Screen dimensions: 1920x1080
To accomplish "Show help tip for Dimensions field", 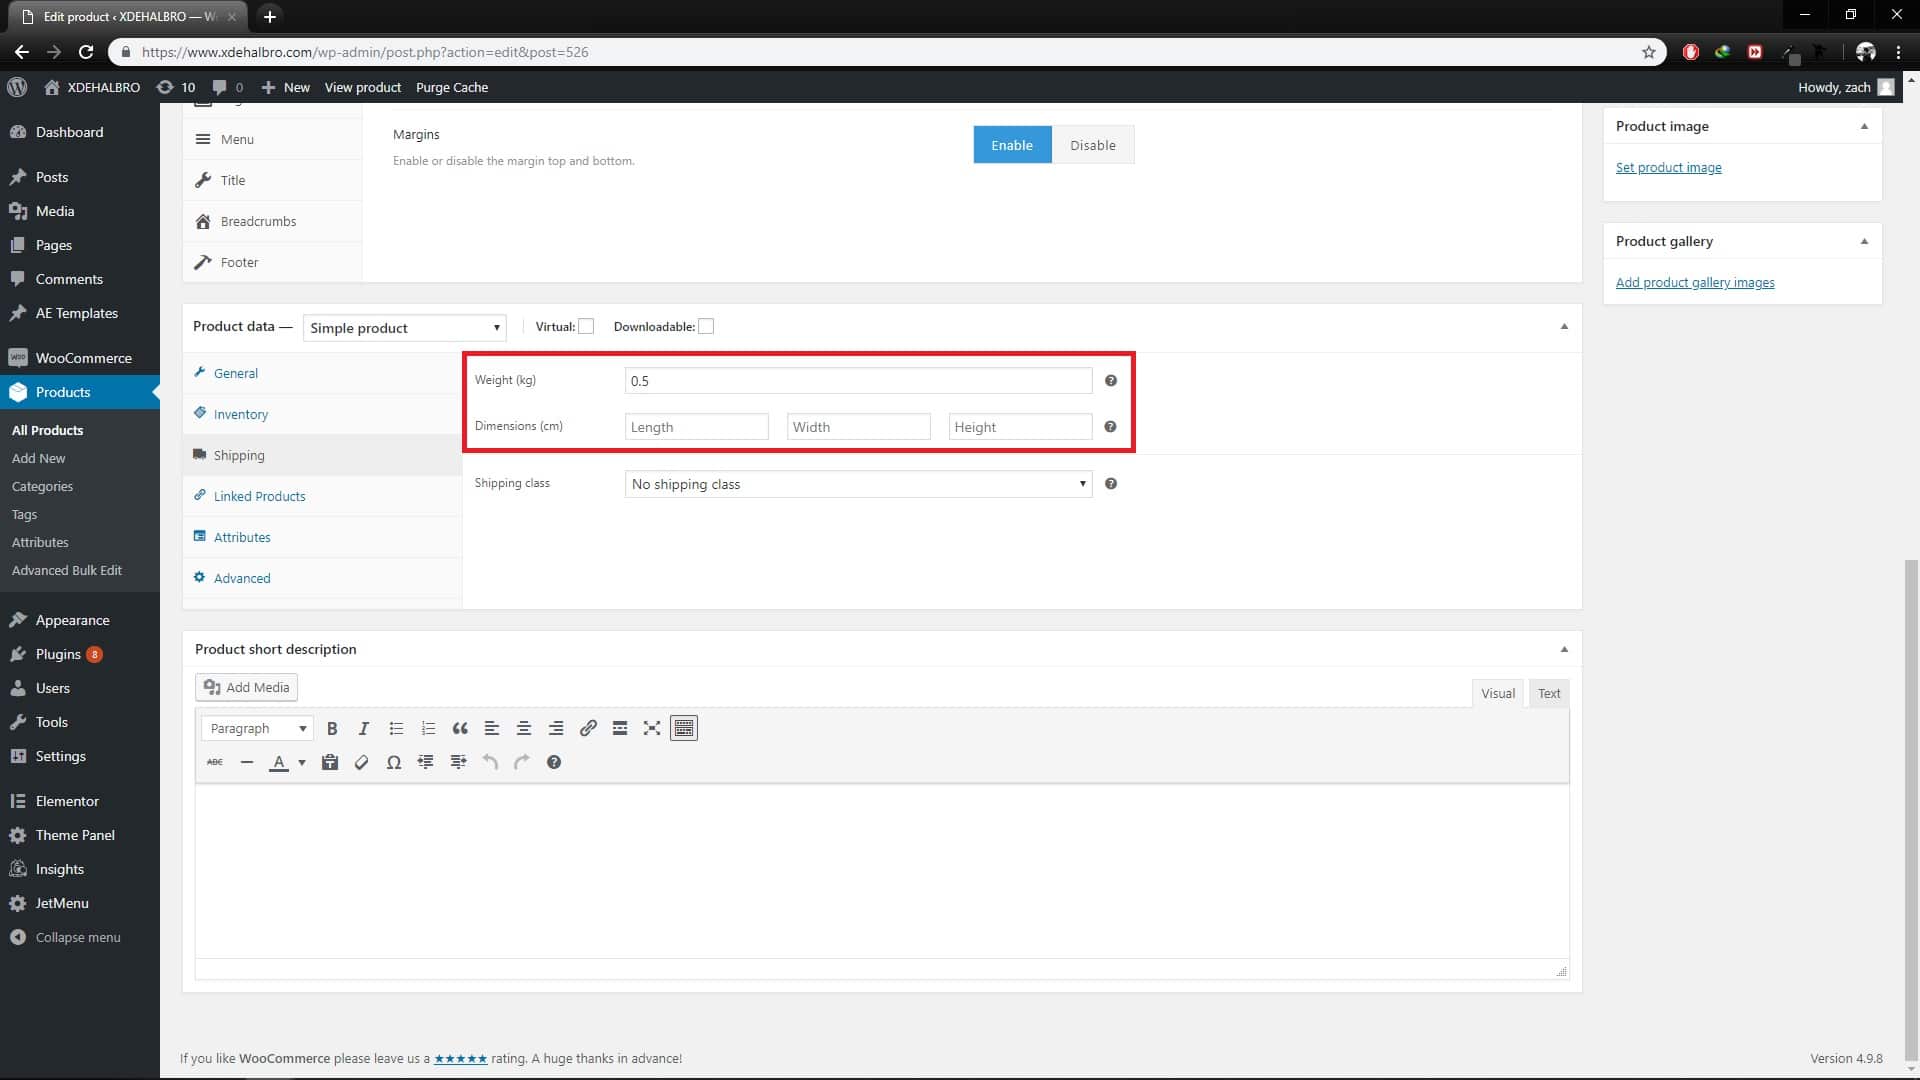I will tap(1110, 426).
